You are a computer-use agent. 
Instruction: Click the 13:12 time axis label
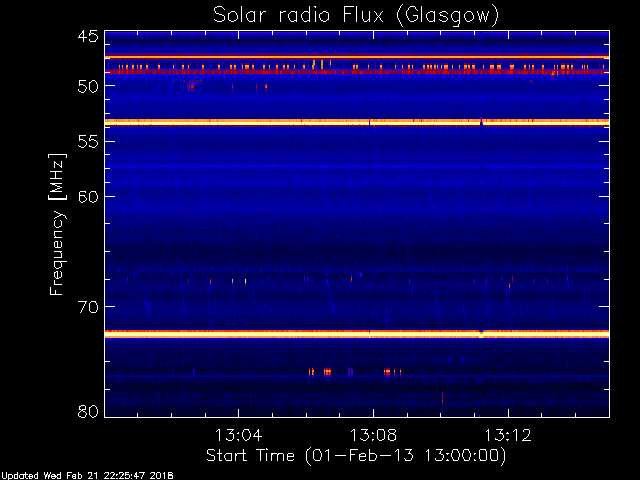click(x=508, y=435)
